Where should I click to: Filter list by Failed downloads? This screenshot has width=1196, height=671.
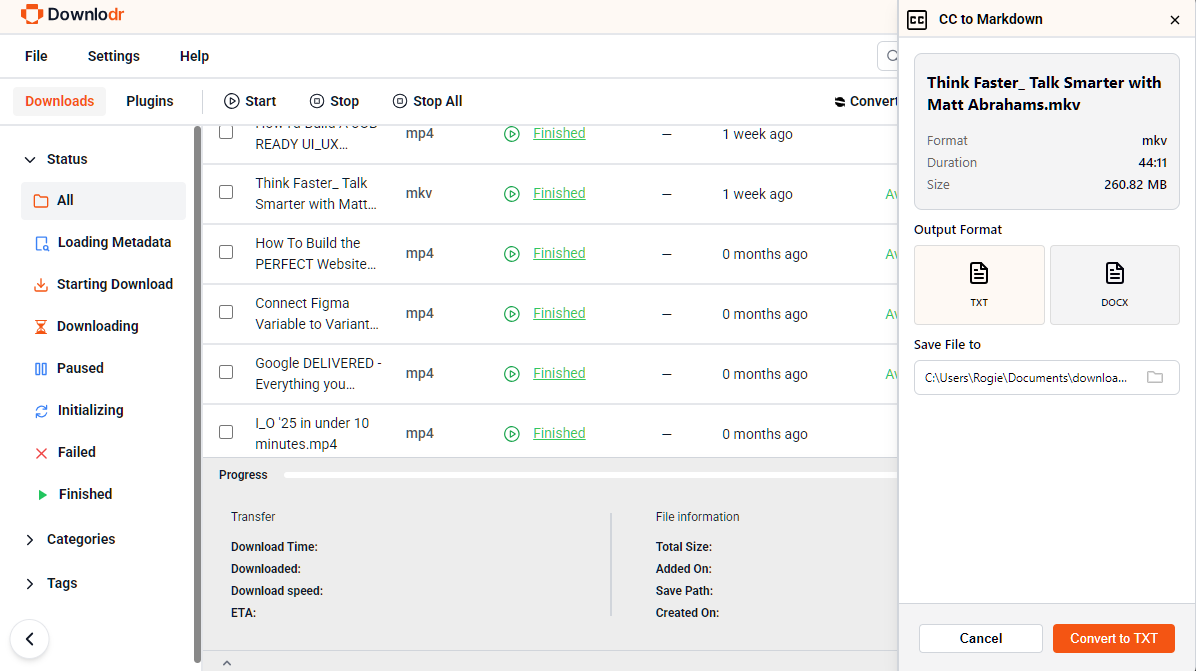(76, 452)
